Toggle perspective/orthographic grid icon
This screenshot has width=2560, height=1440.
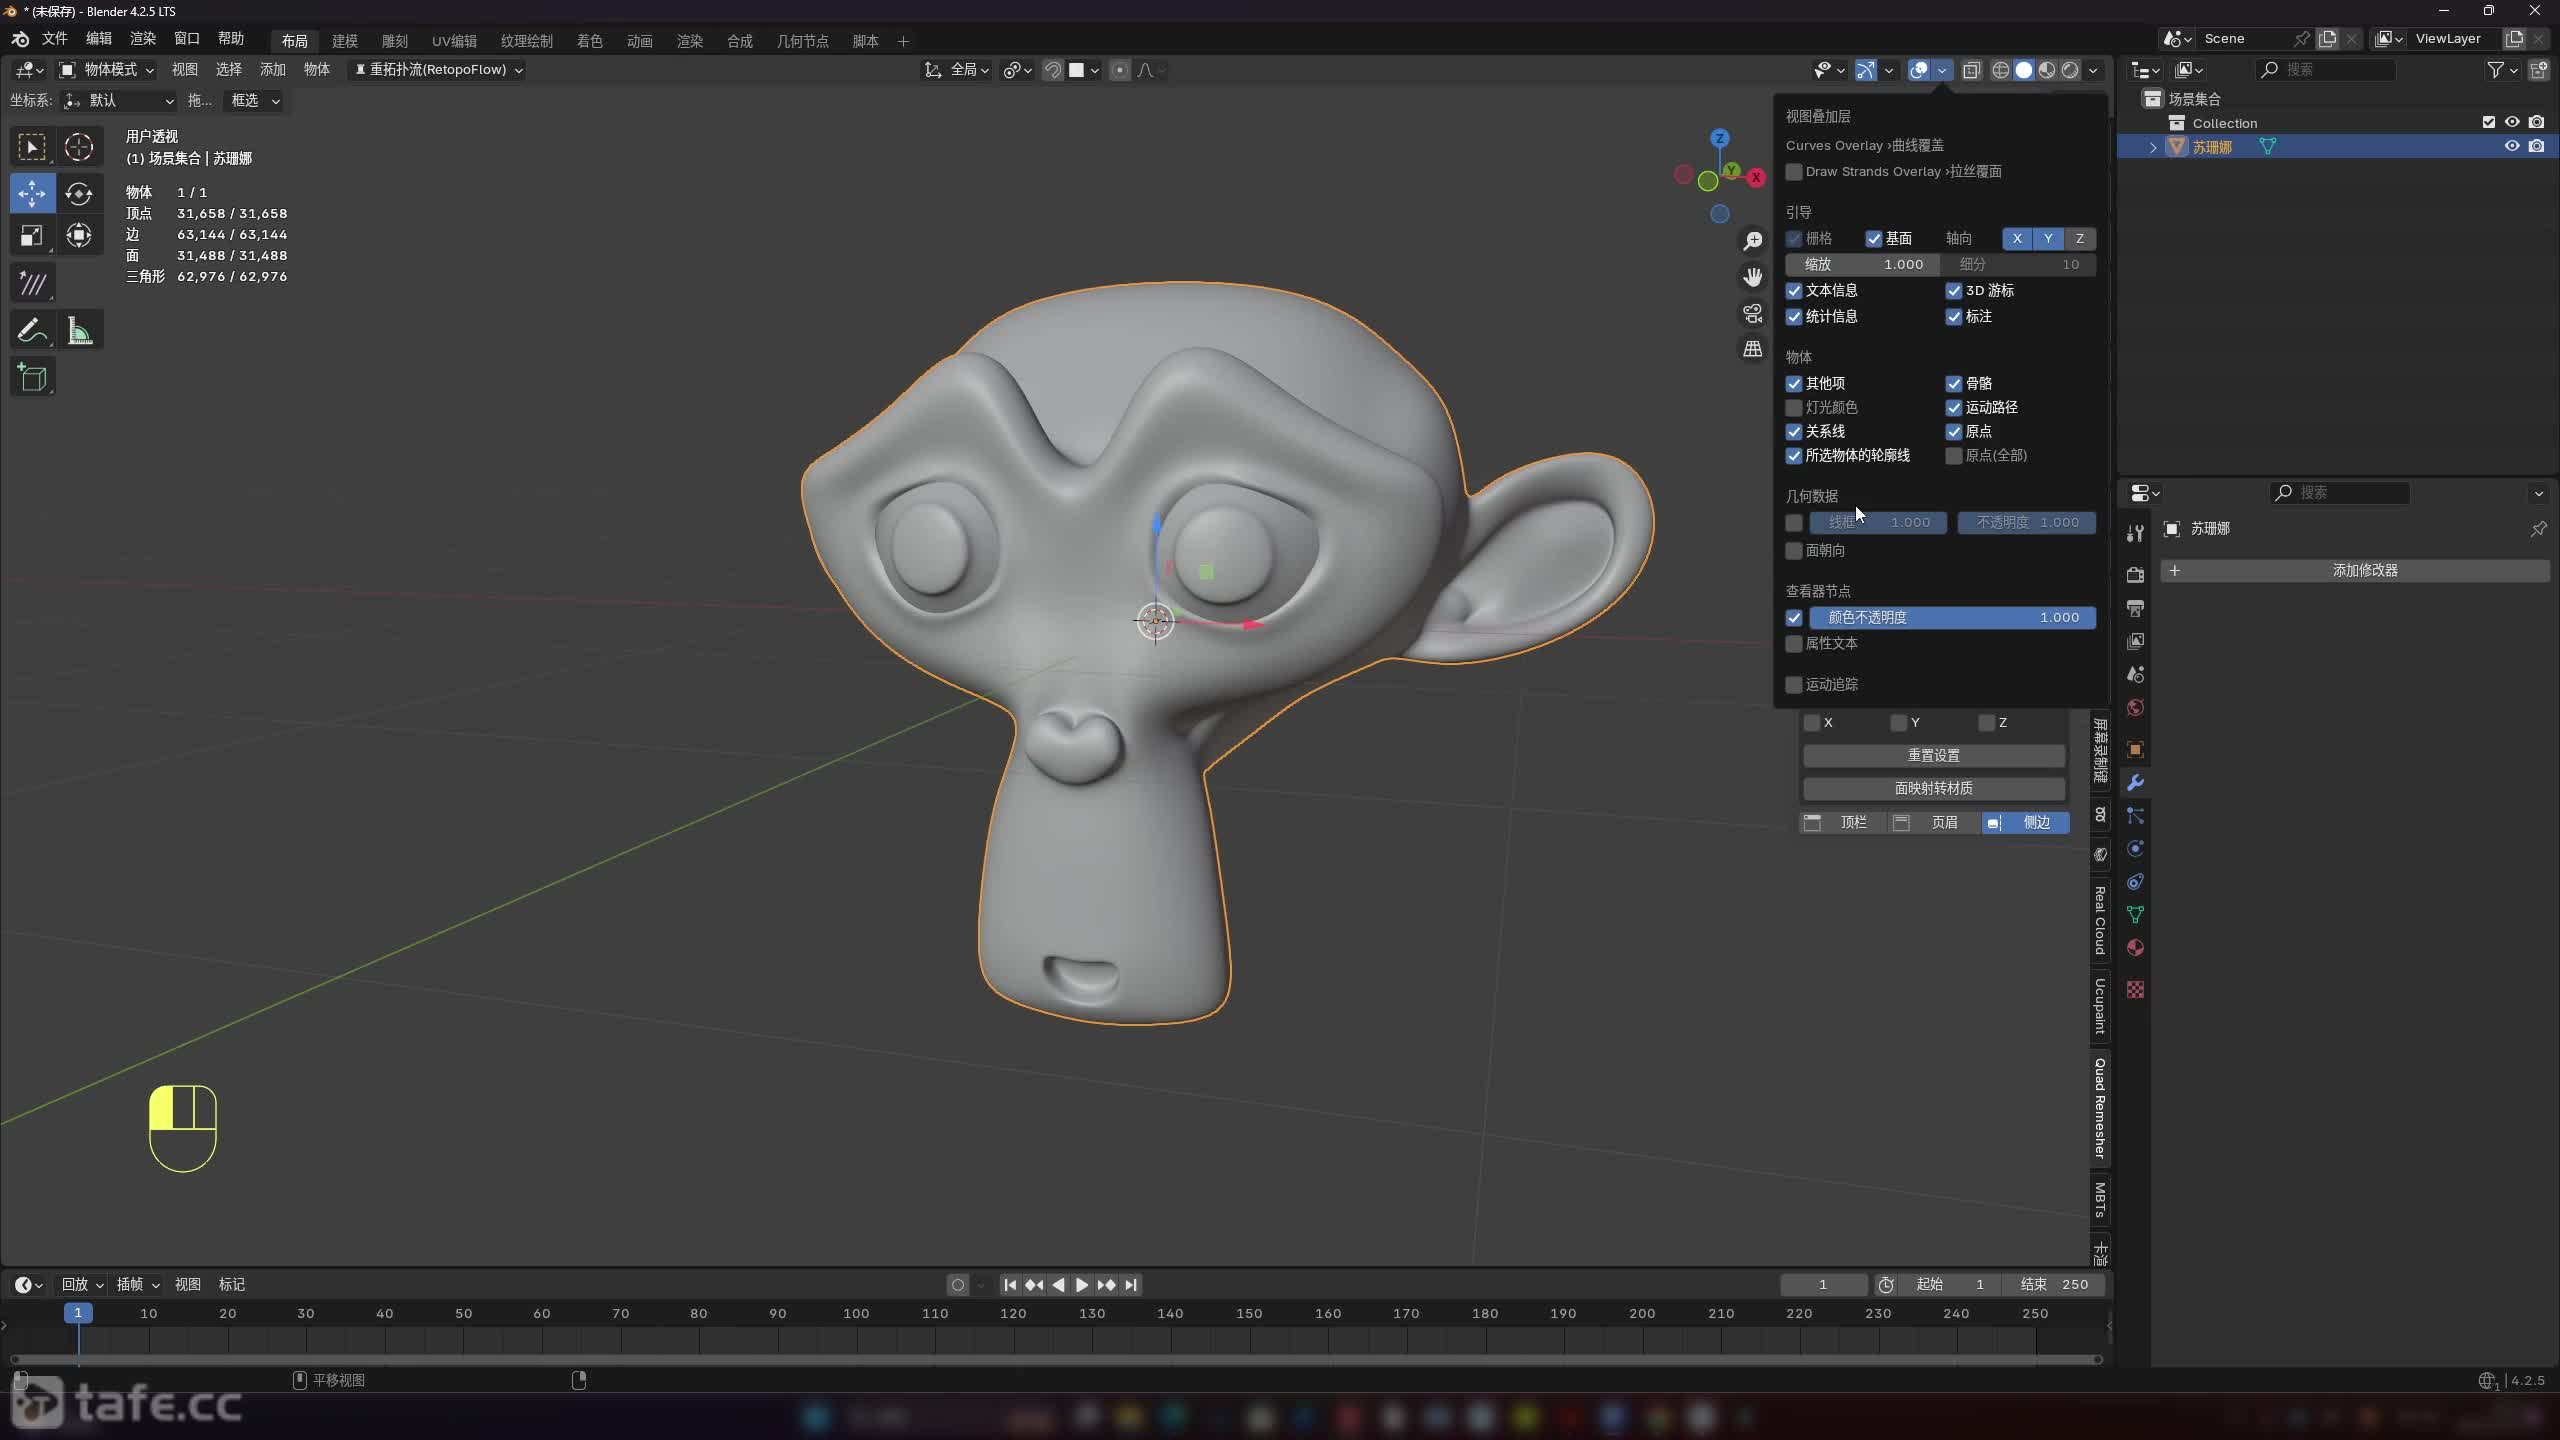click(x=1752, y=349)
